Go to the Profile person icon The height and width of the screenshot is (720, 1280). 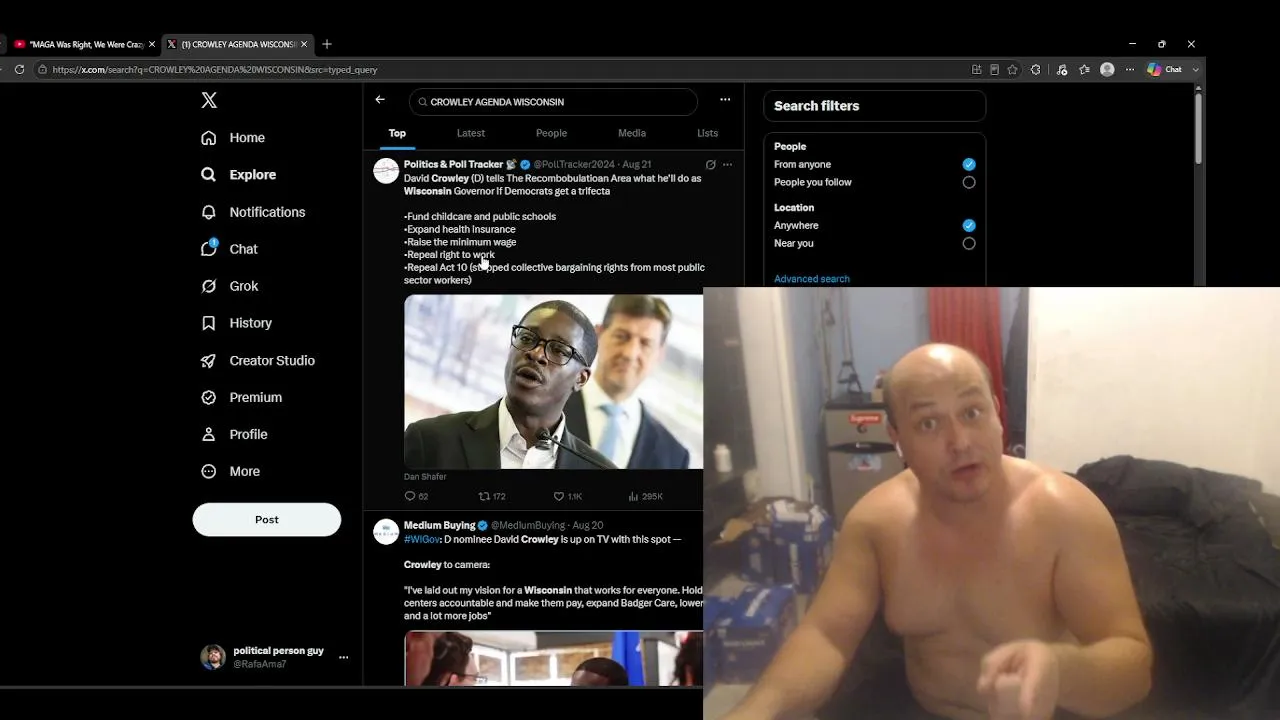[x=208, y=435]
